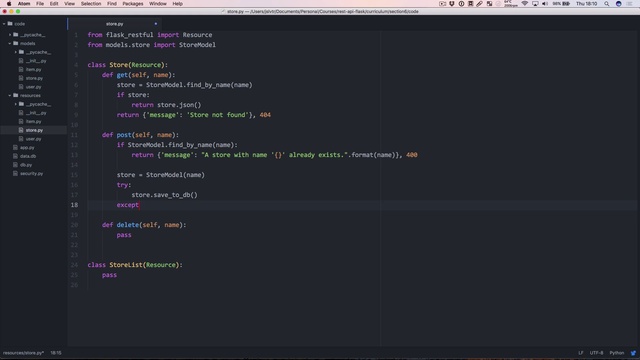Open the File menu
Screen dimensions: 640x360
40,4
